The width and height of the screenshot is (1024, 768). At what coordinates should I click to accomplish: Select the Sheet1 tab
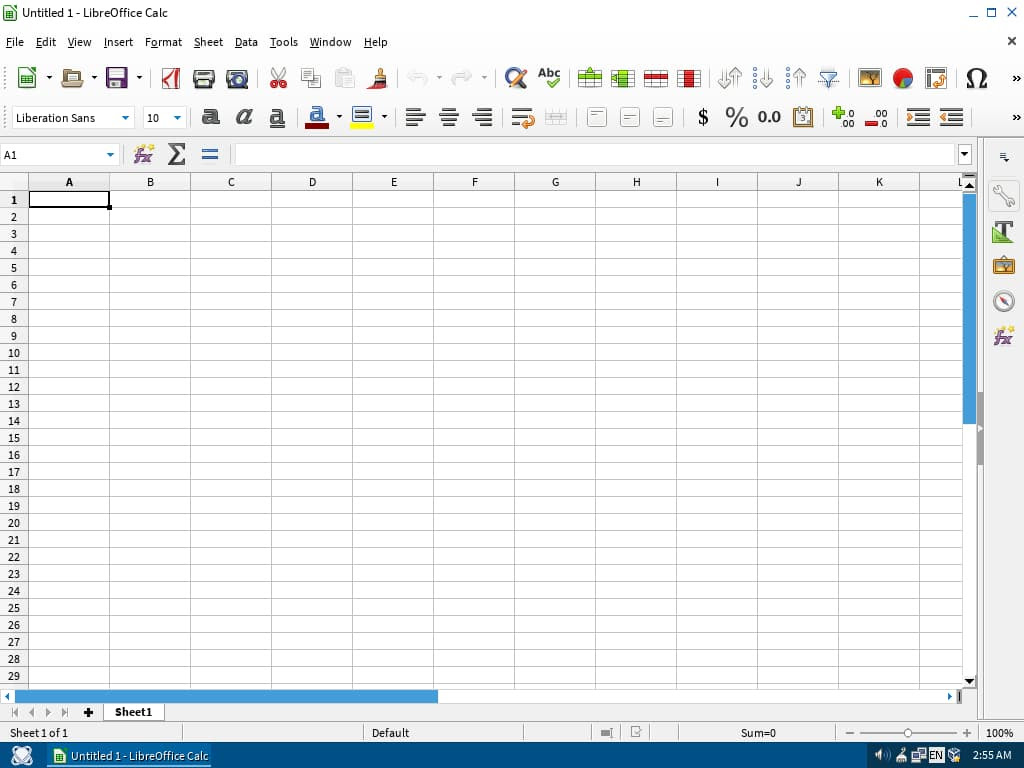(133, 711)
